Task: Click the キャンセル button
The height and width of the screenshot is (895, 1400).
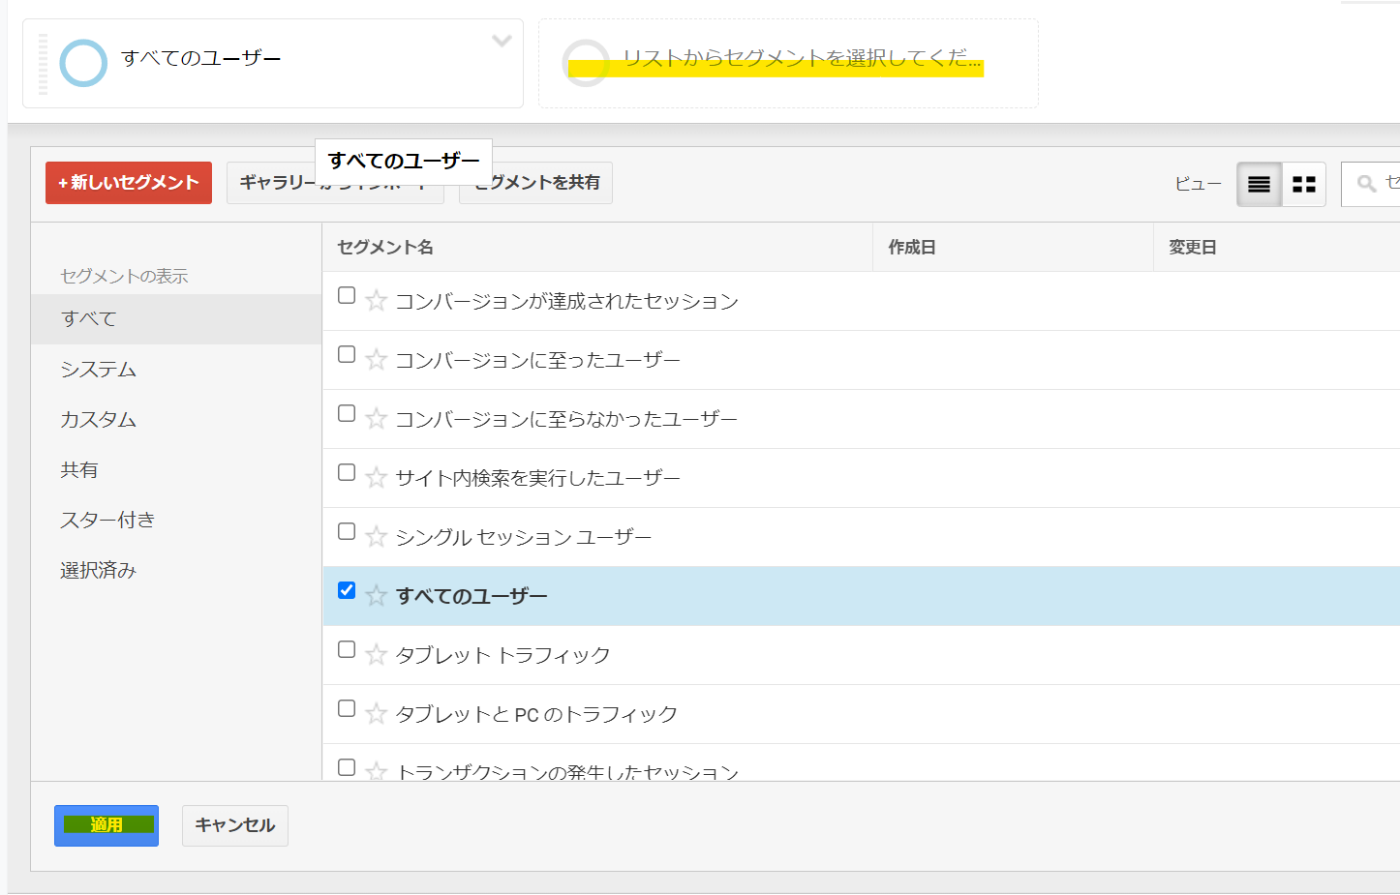Action: click(235, 825)
